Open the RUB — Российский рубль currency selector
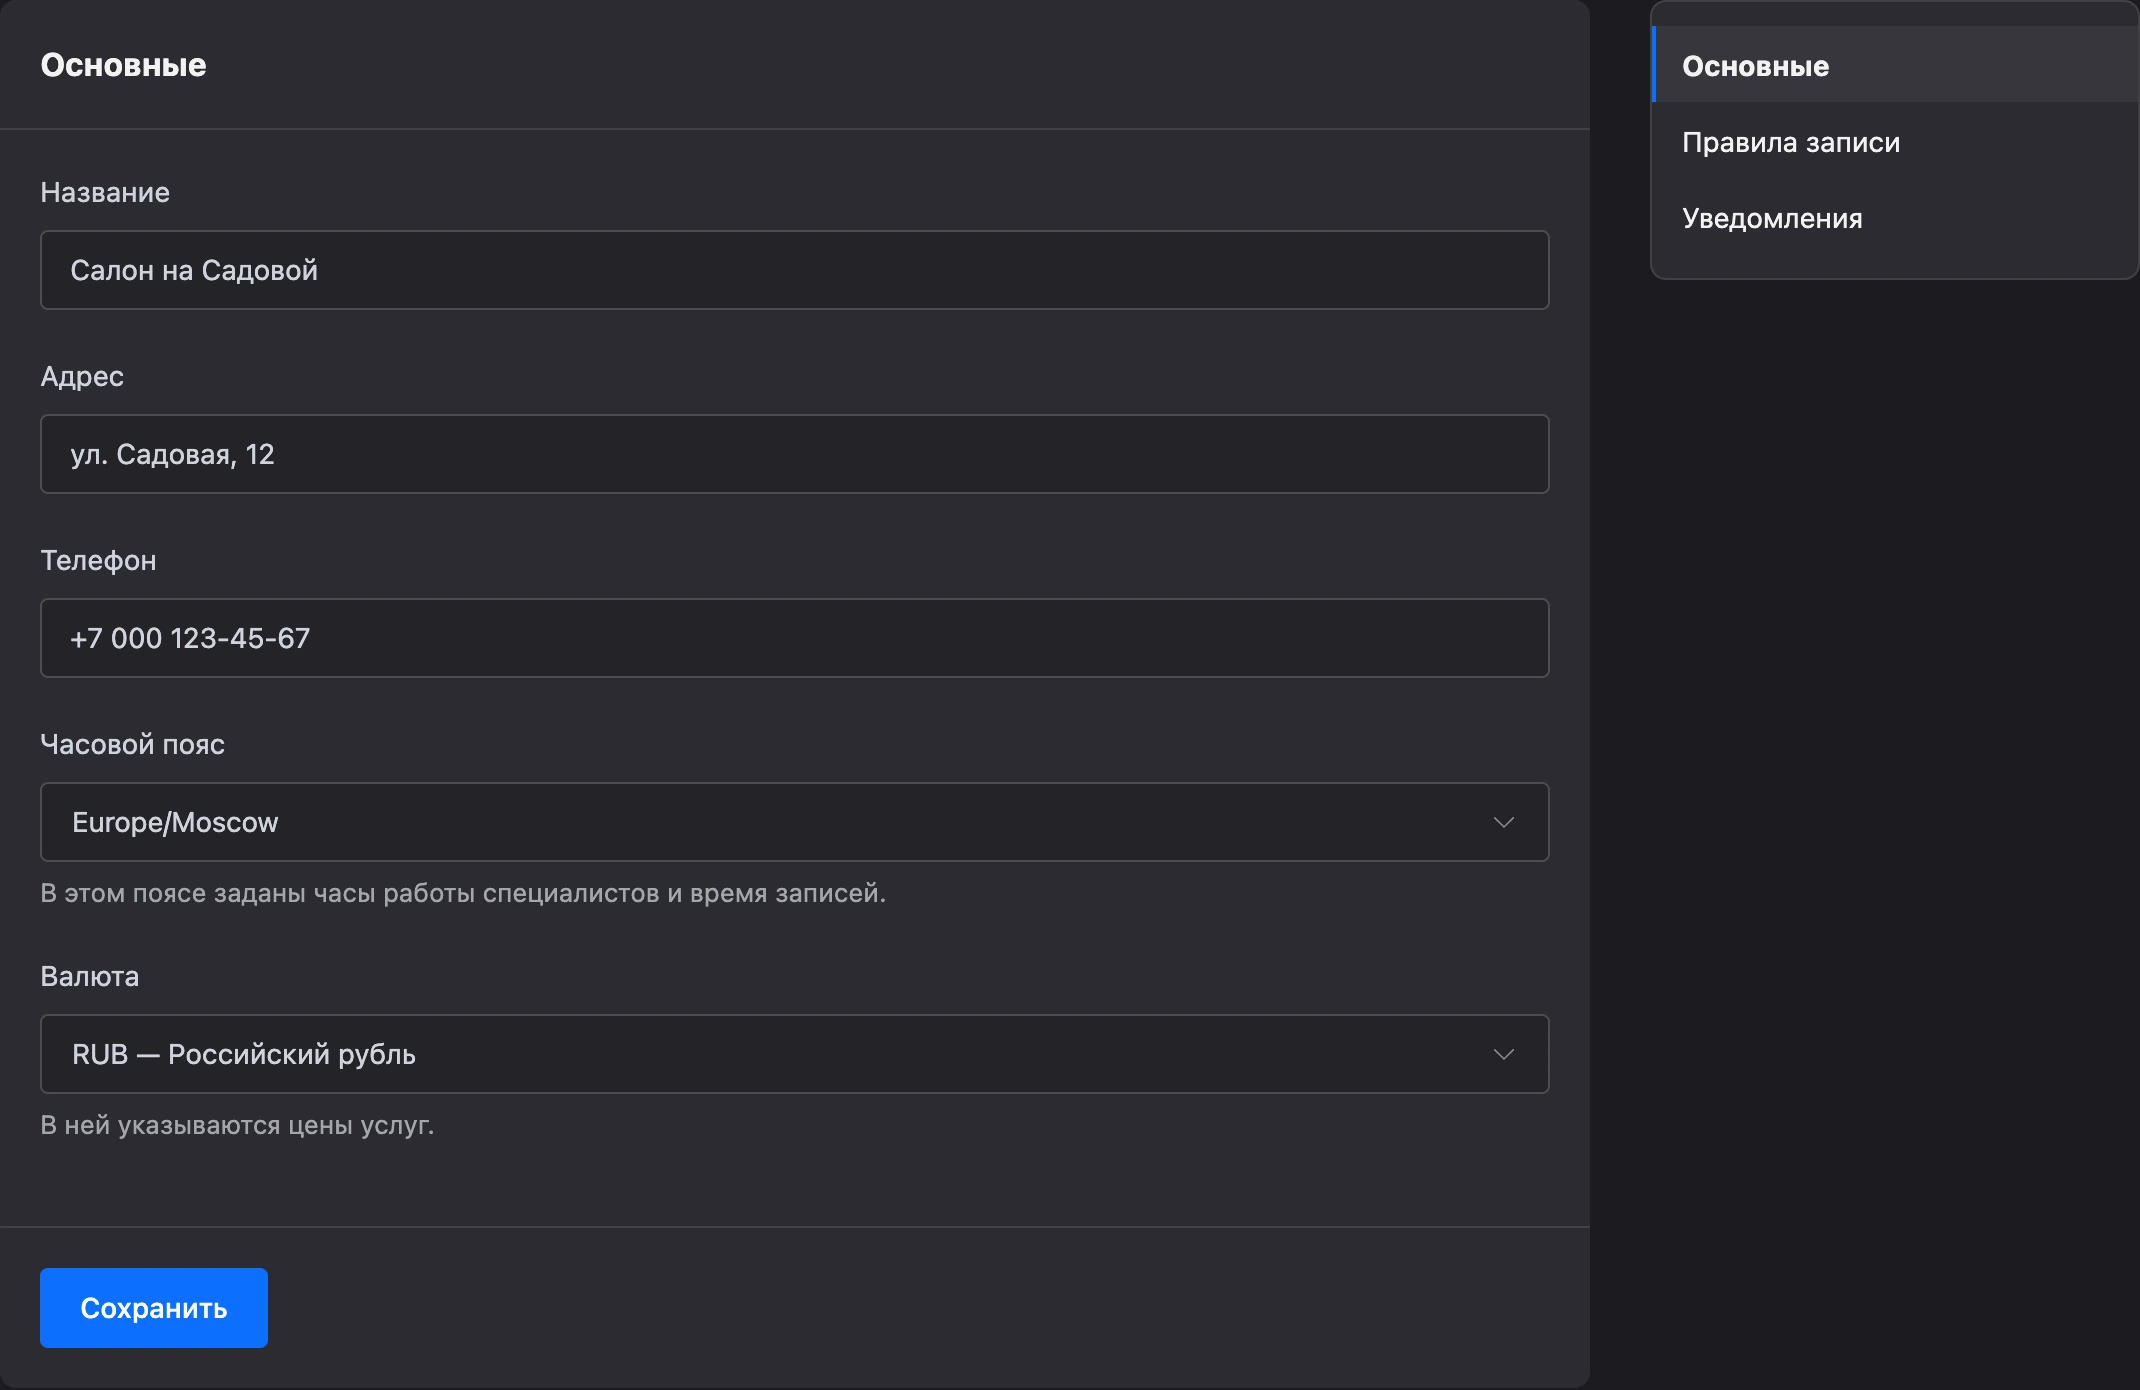 pos(794,1054)
